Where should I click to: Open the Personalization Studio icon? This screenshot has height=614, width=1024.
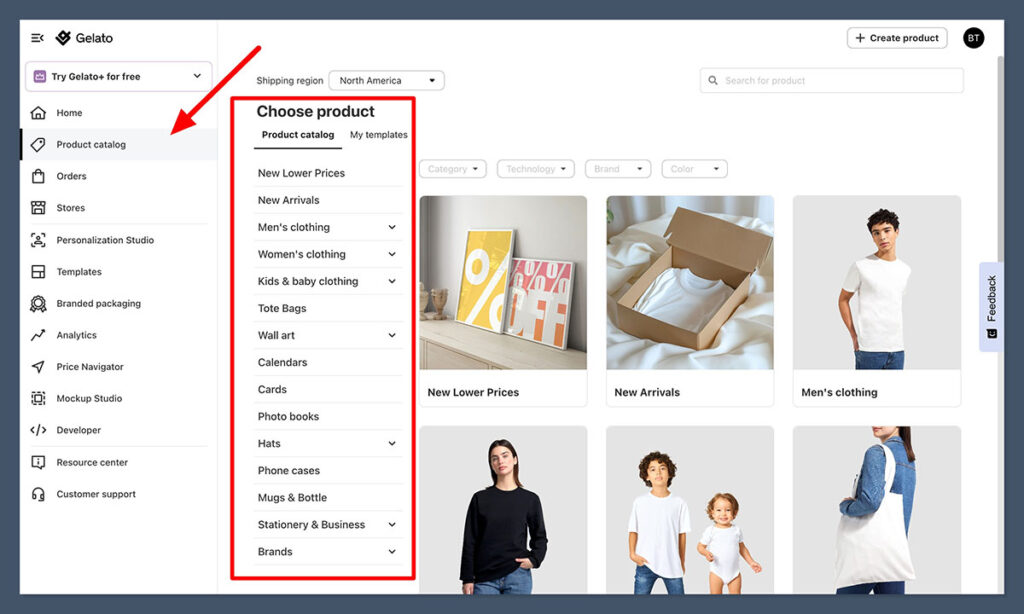(x=38, y=240)
